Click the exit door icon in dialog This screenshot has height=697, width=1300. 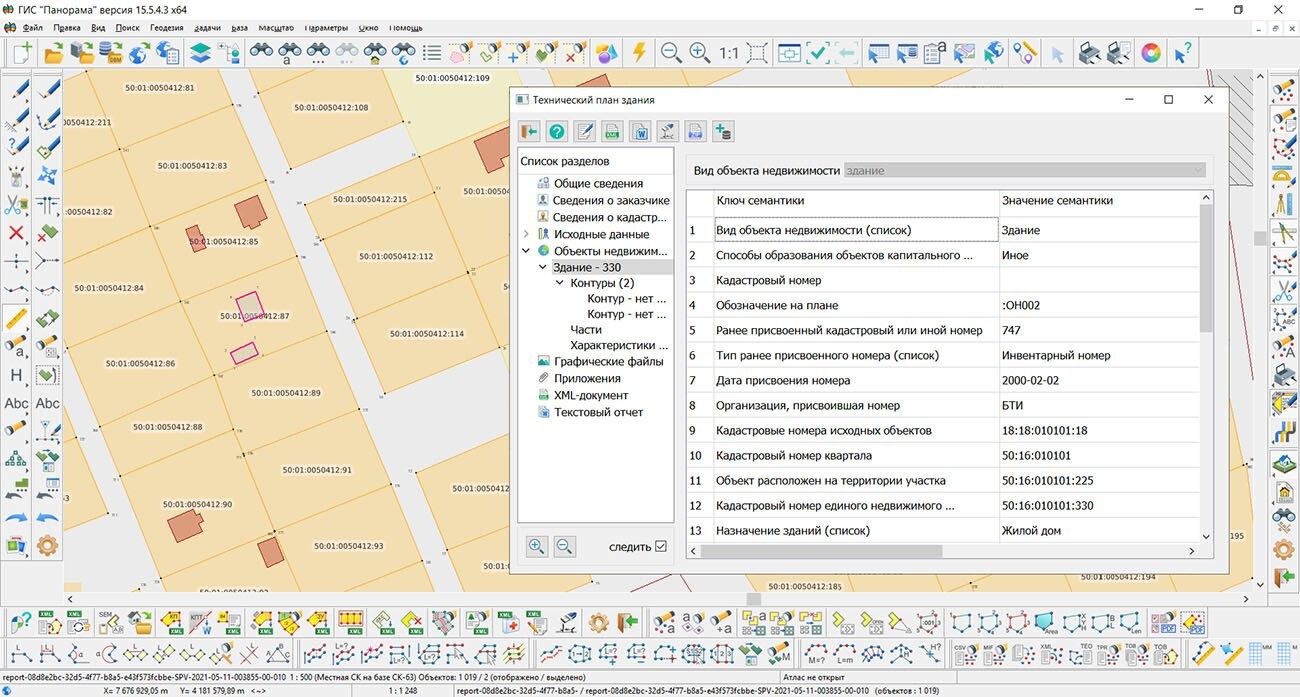(529, 131)
